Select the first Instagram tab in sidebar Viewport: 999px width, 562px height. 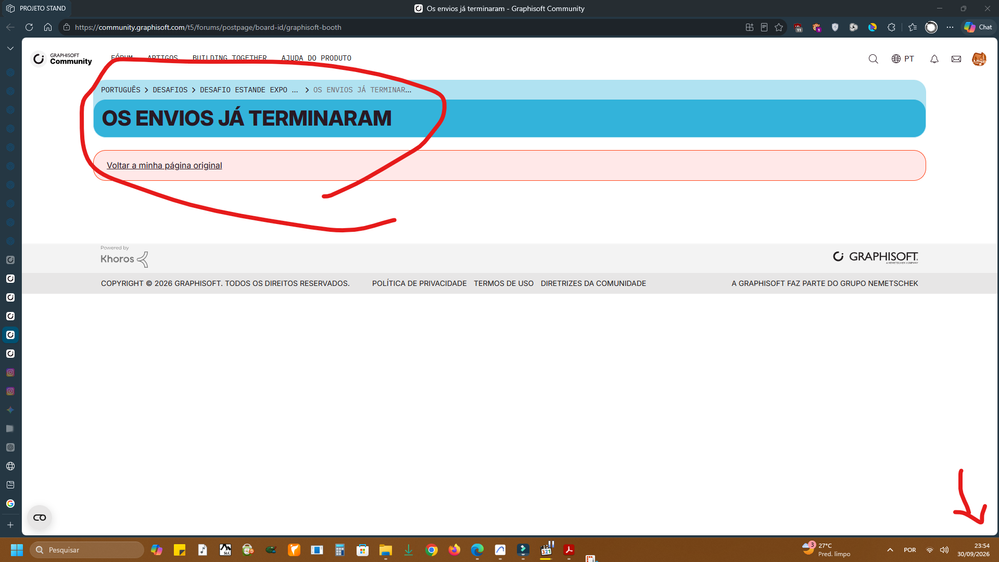(10, 372)
